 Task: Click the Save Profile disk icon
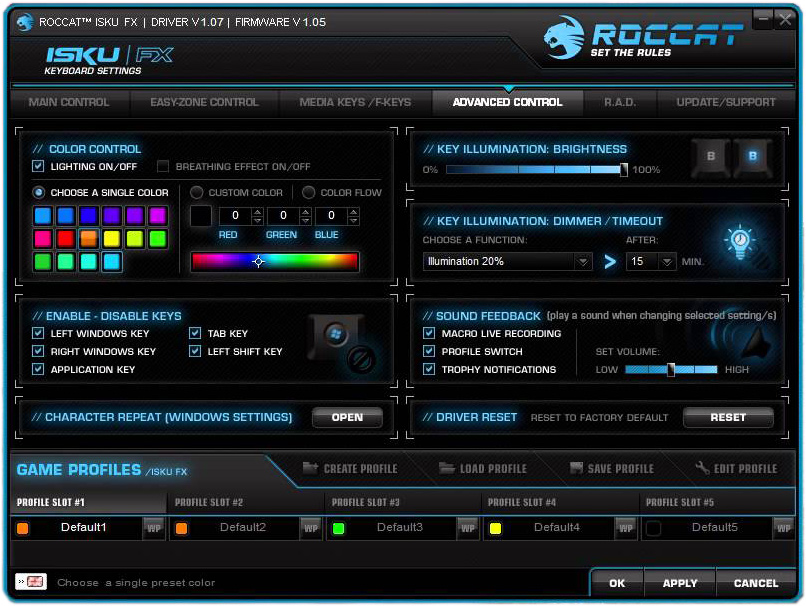577,468
